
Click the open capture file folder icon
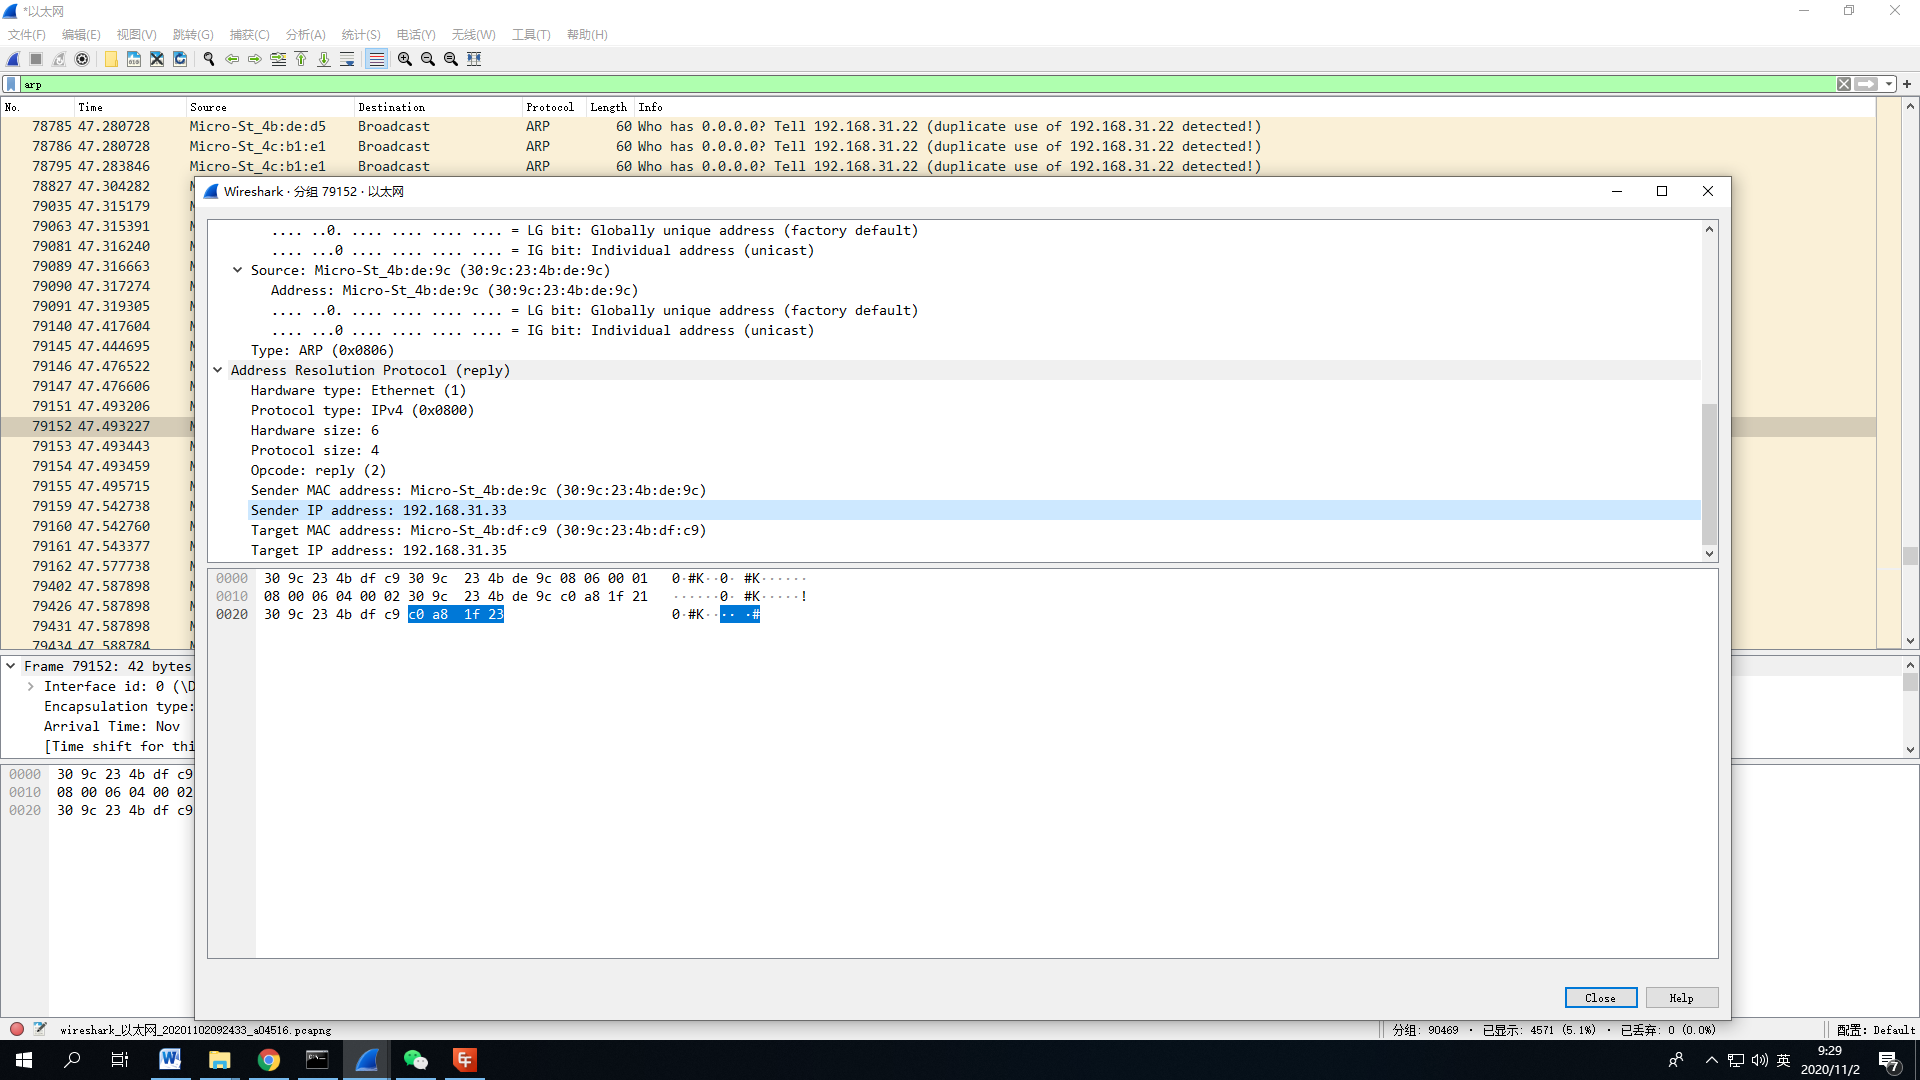click(x=111, y=59)
